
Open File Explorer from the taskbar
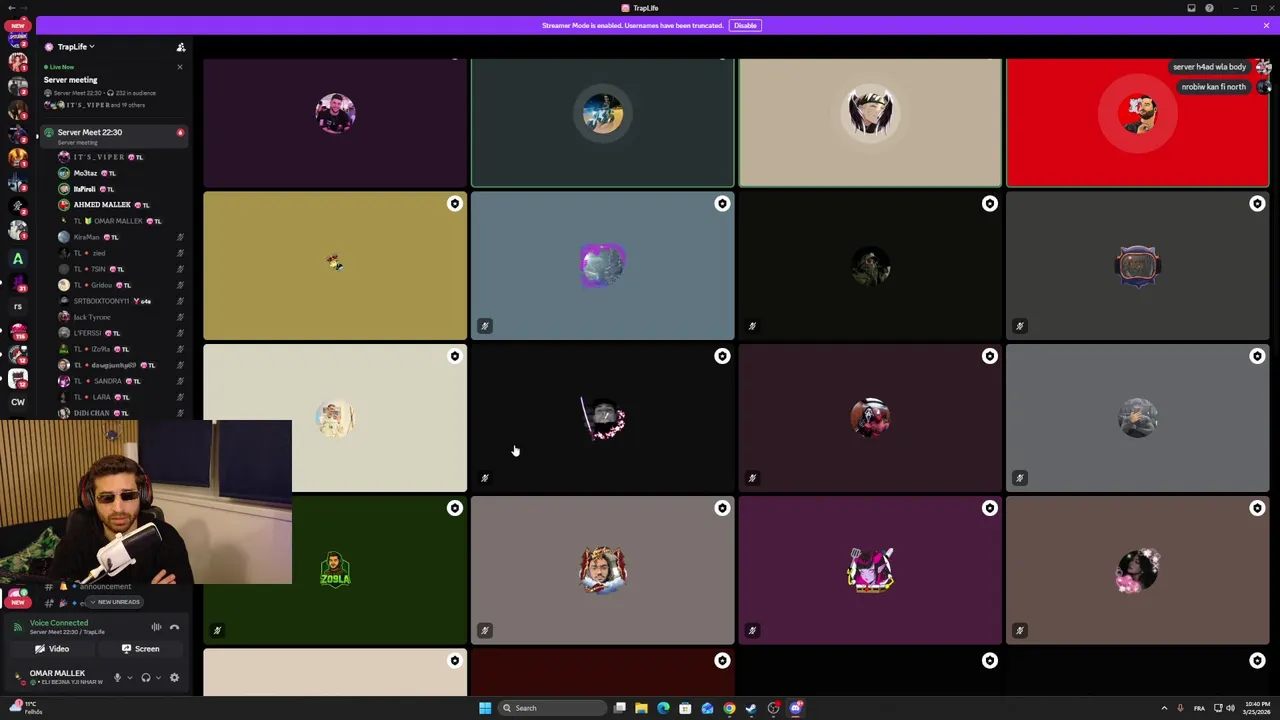click(641, 708)
